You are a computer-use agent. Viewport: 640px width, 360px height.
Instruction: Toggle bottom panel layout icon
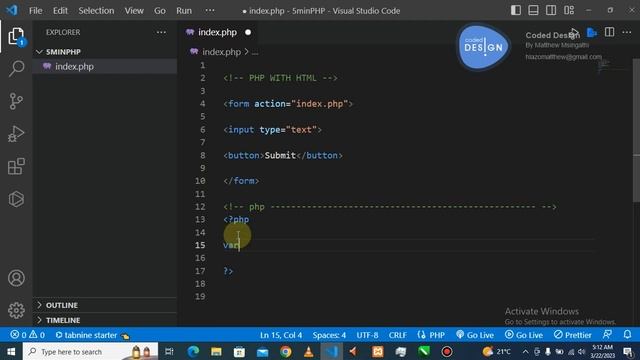point(533,11)
